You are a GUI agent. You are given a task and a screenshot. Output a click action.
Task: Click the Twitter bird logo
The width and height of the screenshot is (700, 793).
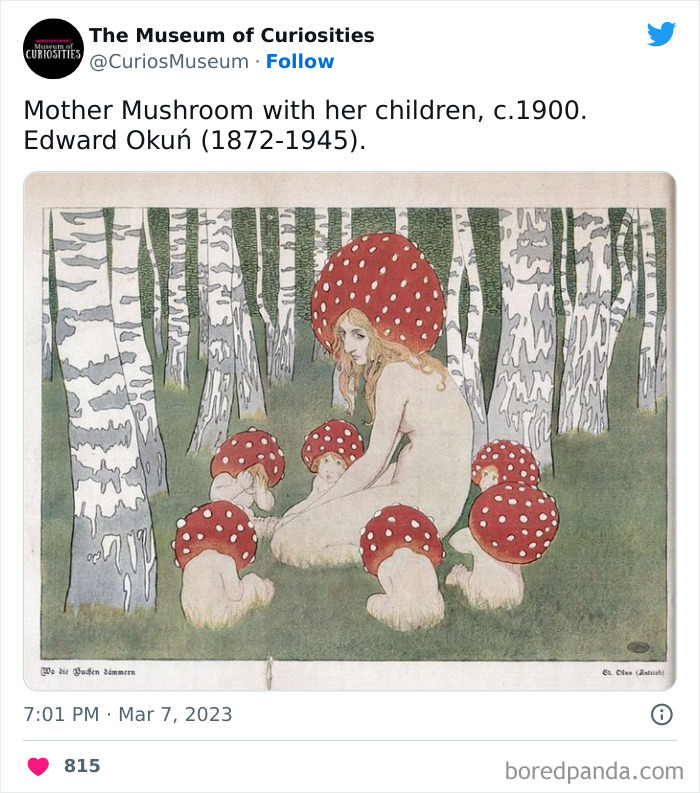coord(661,34)
